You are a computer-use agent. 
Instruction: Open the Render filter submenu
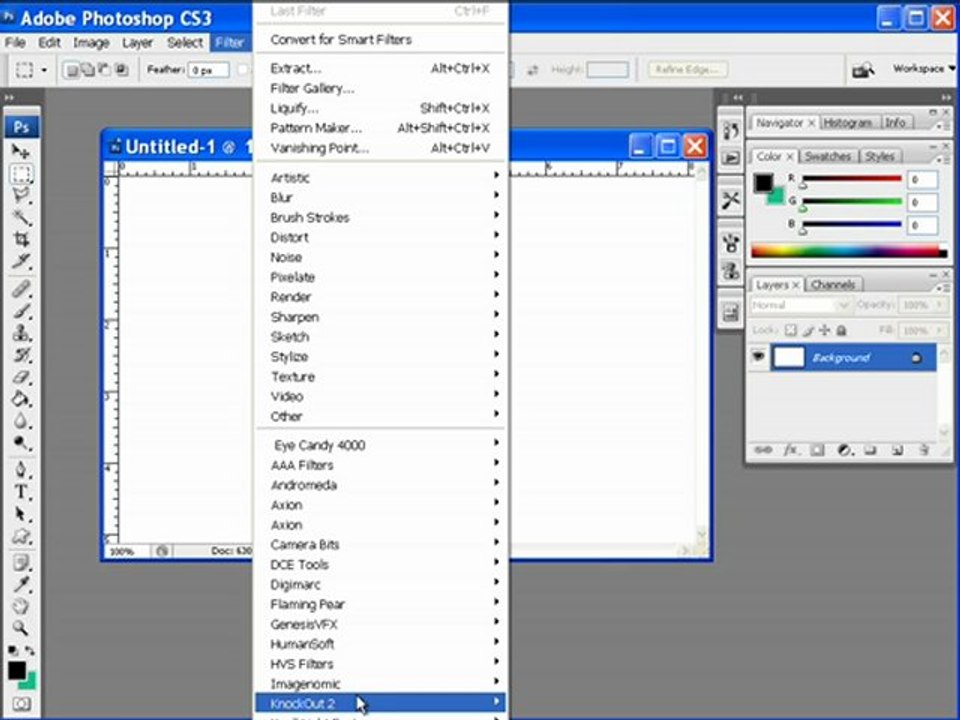(381, 297)
